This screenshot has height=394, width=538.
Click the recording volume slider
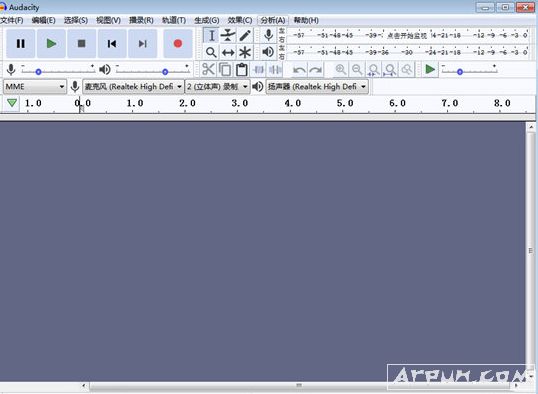[x=58, y=70]
